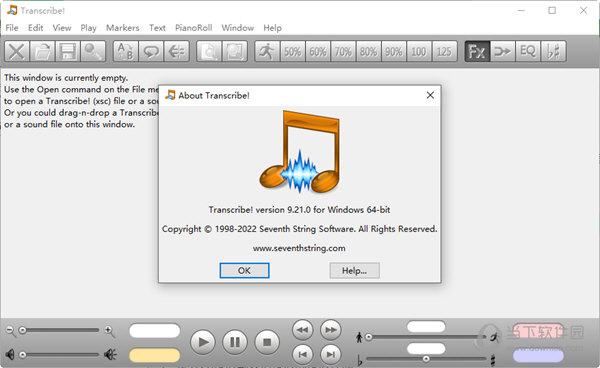This screenshot has height=368, width=600.
Task: Click the Fast forward double-arrow button
Action: (x=331, y=330)
